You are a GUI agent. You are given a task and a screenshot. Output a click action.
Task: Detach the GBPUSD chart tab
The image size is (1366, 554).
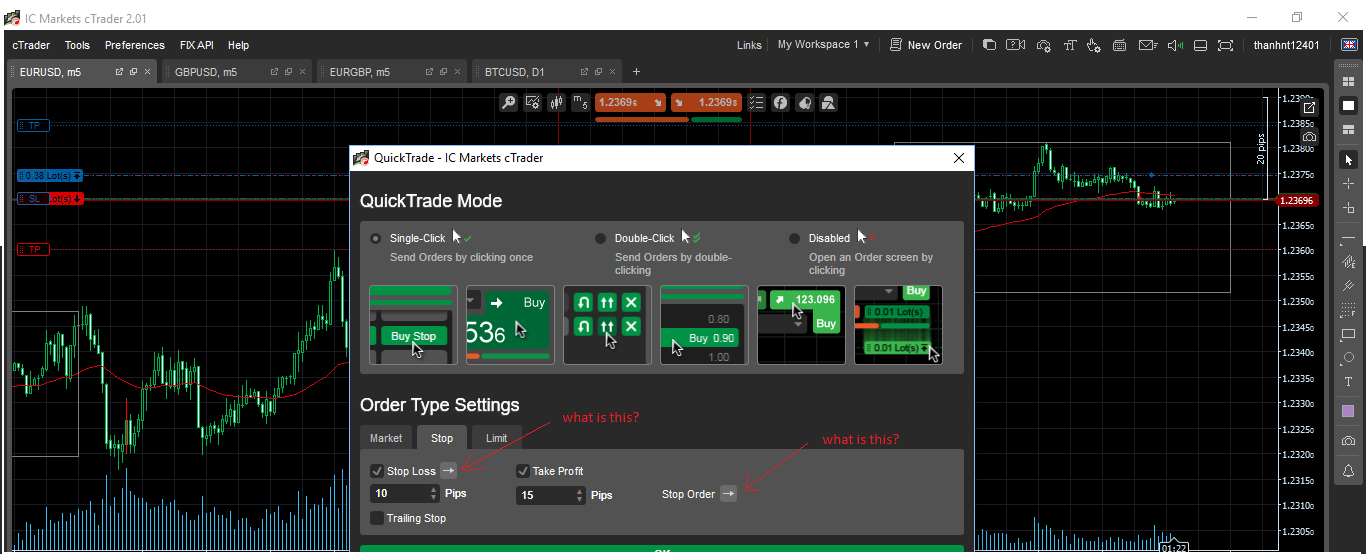[274, 72]
